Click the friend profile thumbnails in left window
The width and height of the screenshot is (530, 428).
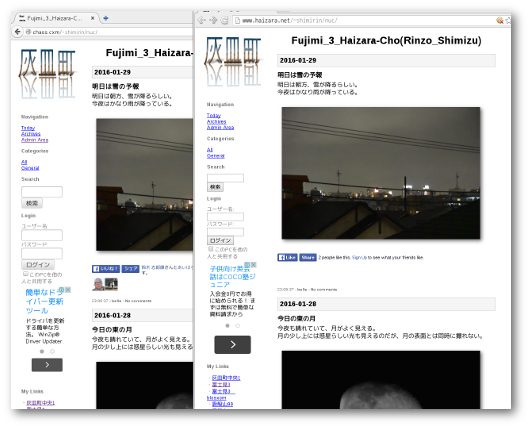tap(105, 284)
